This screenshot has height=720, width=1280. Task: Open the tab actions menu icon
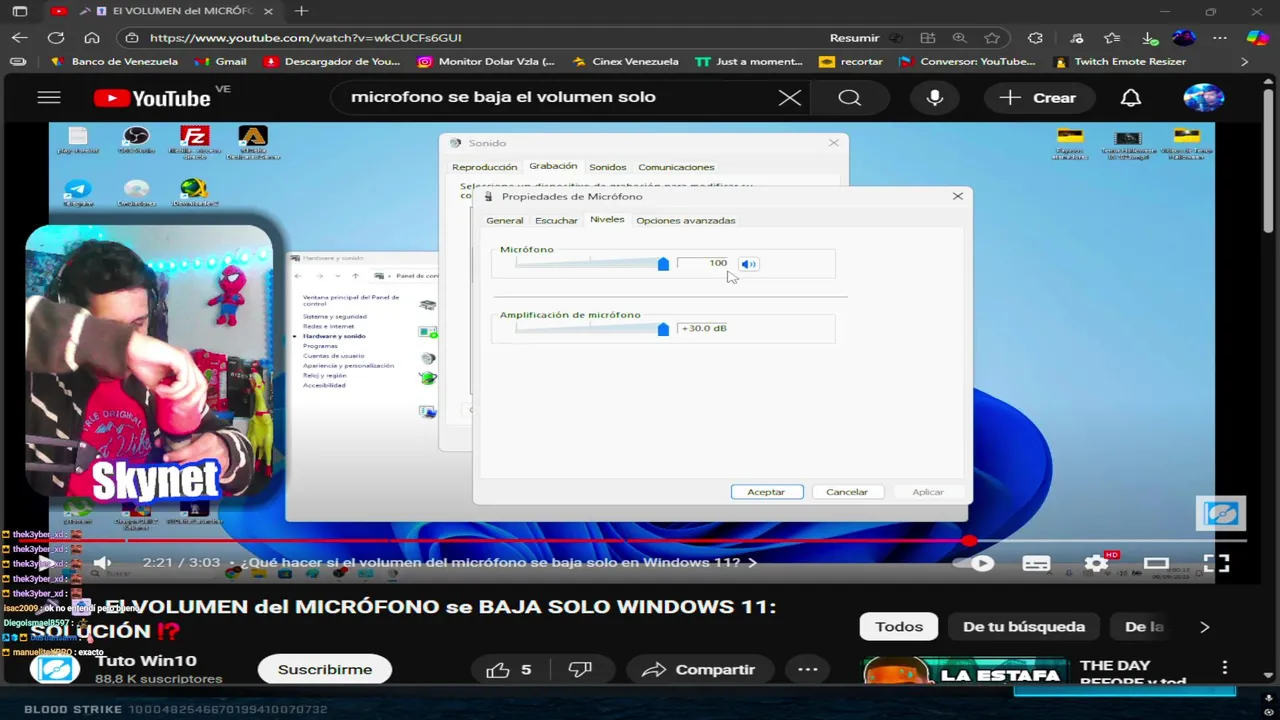tap(20, 11)
